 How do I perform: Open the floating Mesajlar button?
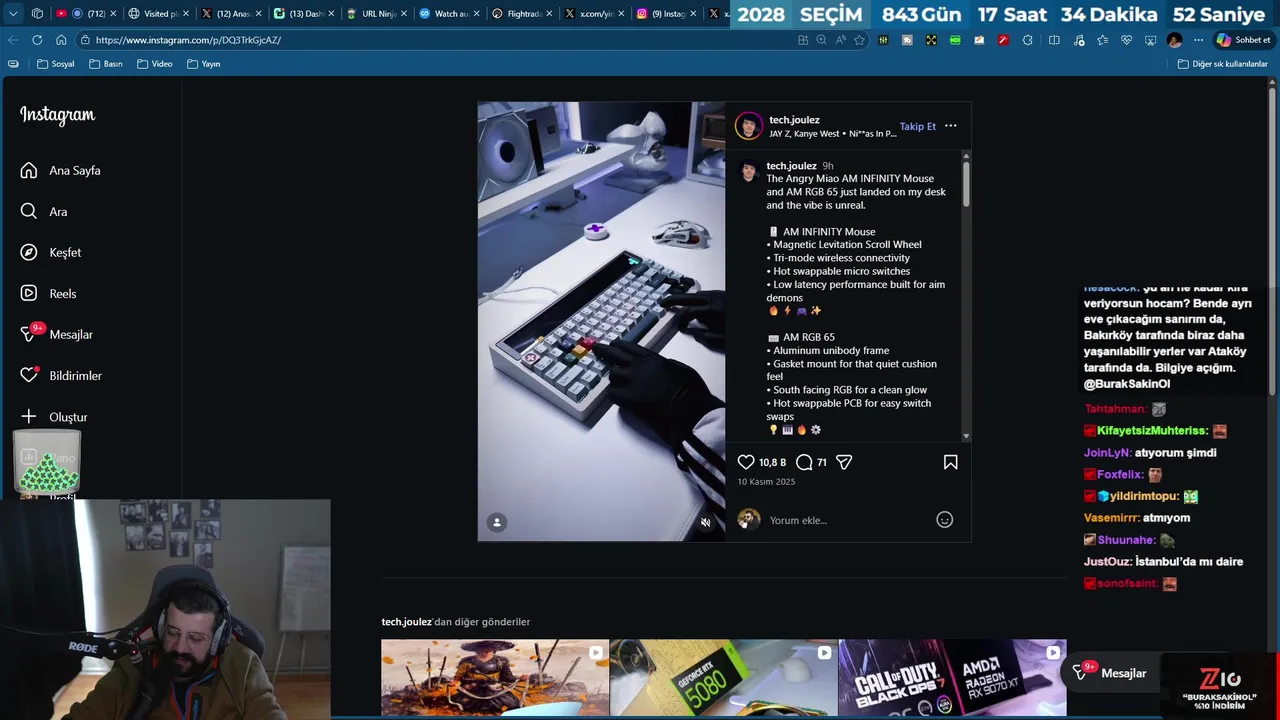pos(1112,673)
